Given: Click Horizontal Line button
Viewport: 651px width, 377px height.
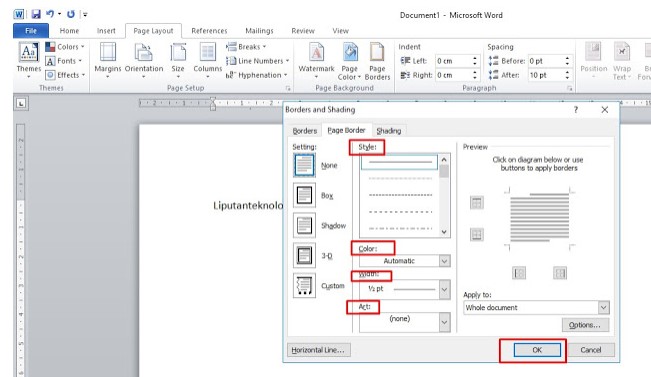Looking at the screenshot, I should (318, 350).
